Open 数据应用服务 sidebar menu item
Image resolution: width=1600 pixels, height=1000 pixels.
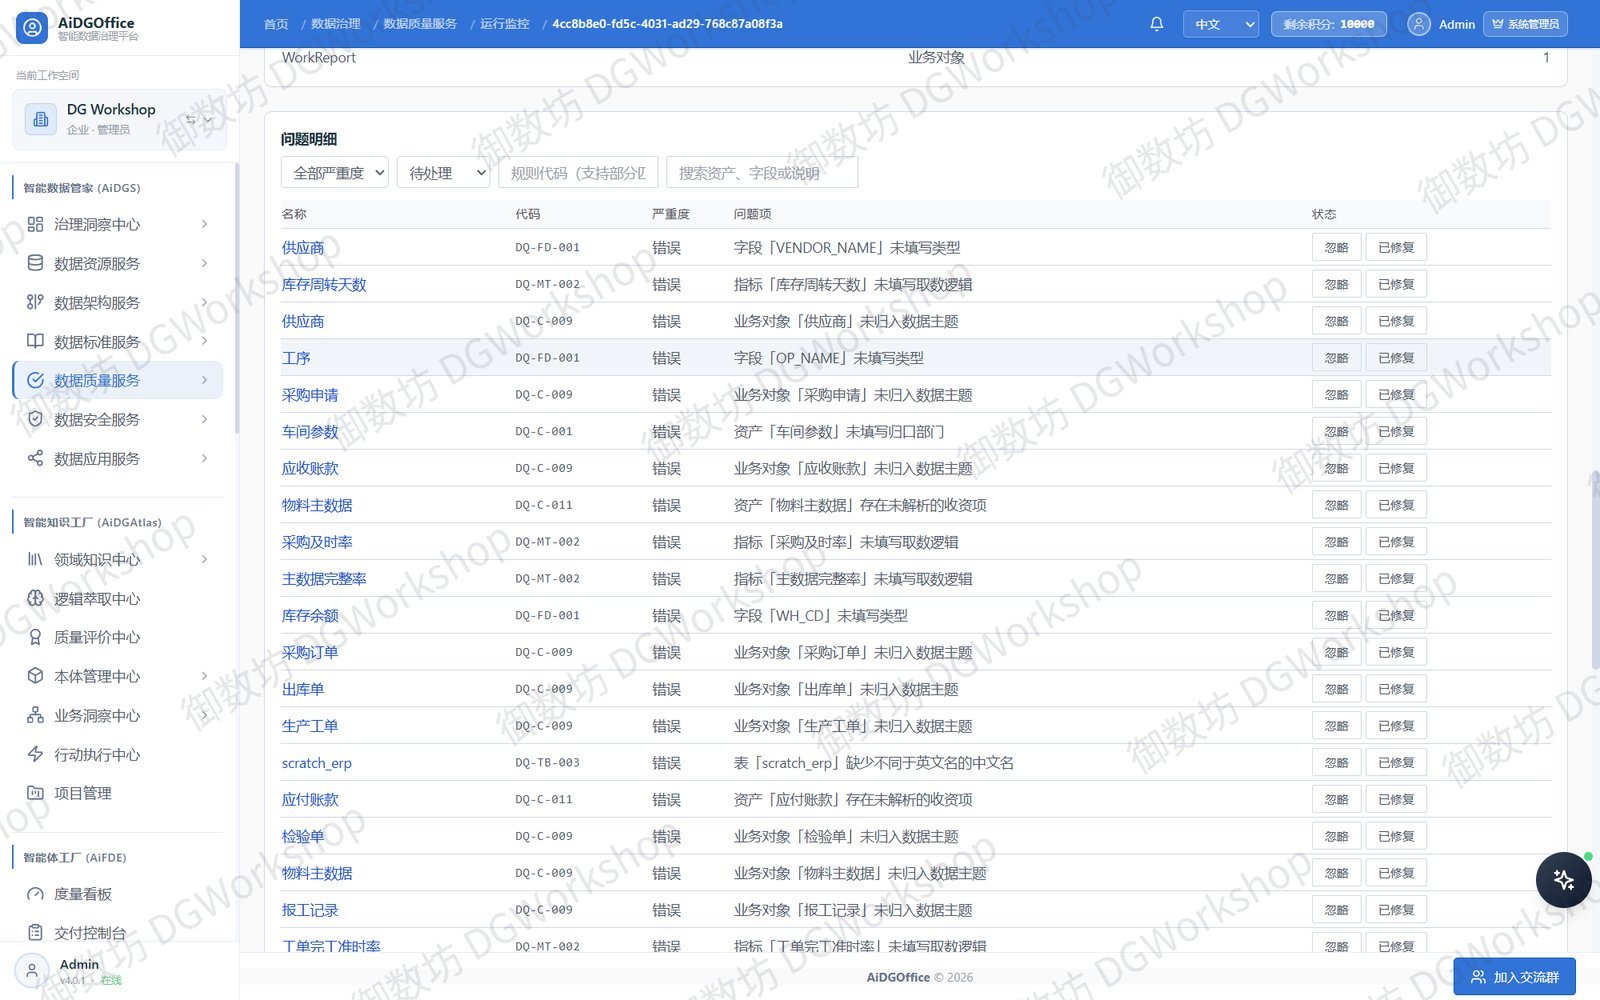[117, 458]
